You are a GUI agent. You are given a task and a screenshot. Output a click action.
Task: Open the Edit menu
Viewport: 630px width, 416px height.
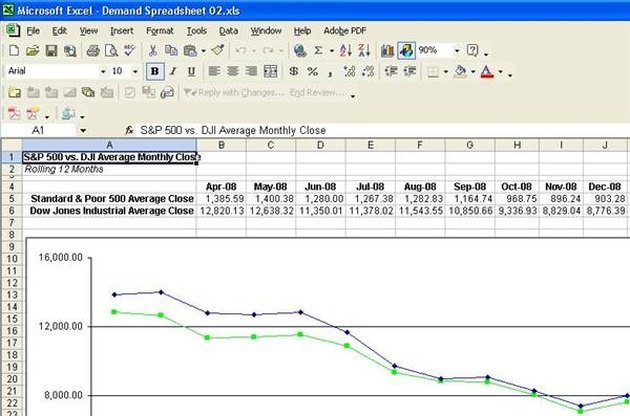pyautogui.click(x=59, y=31)
